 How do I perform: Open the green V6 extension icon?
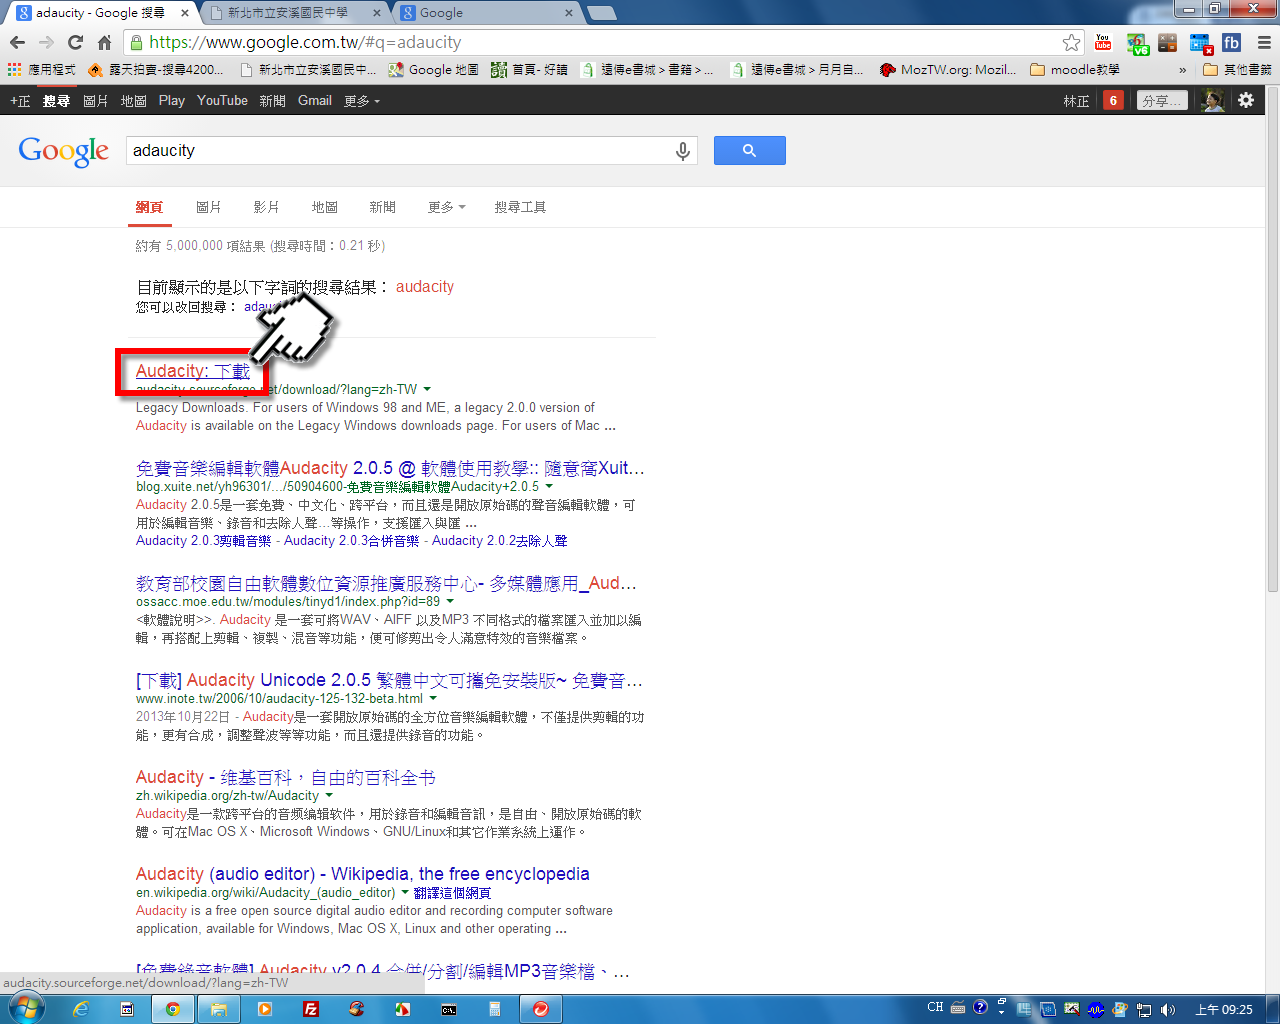[1137, 43]
